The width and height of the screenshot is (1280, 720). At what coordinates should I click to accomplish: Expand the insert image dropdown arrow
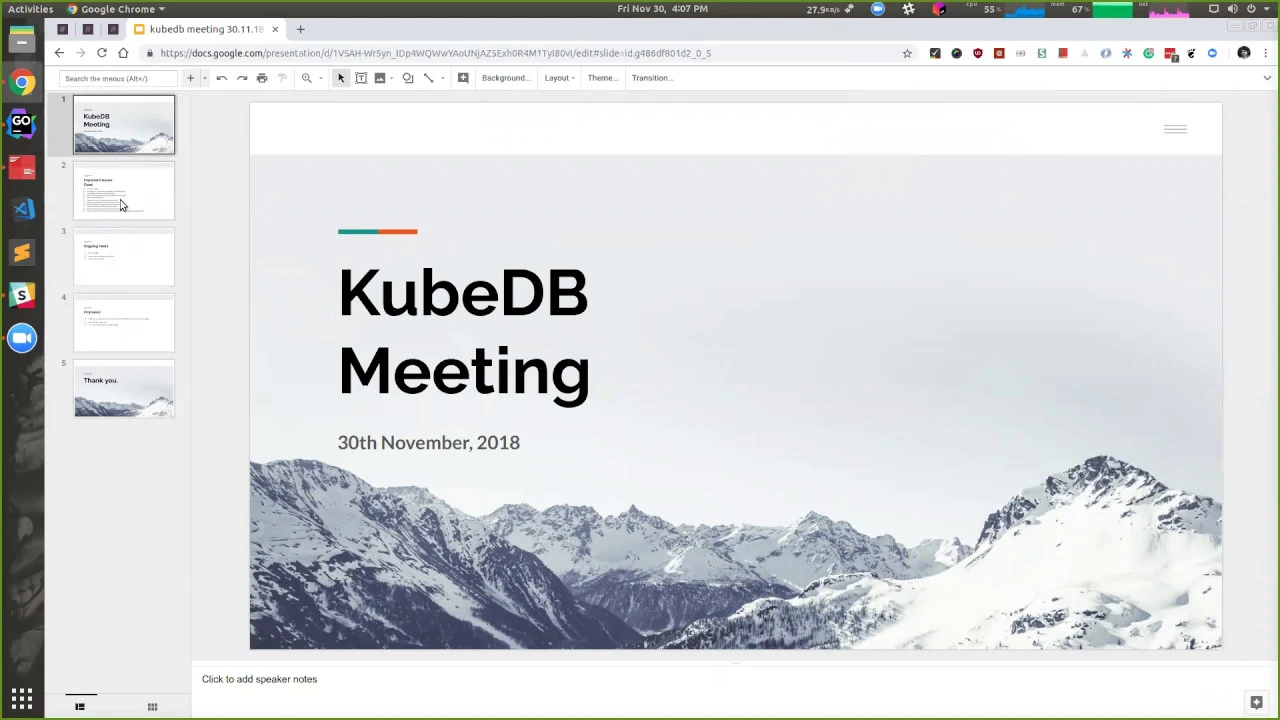[392, 78]
